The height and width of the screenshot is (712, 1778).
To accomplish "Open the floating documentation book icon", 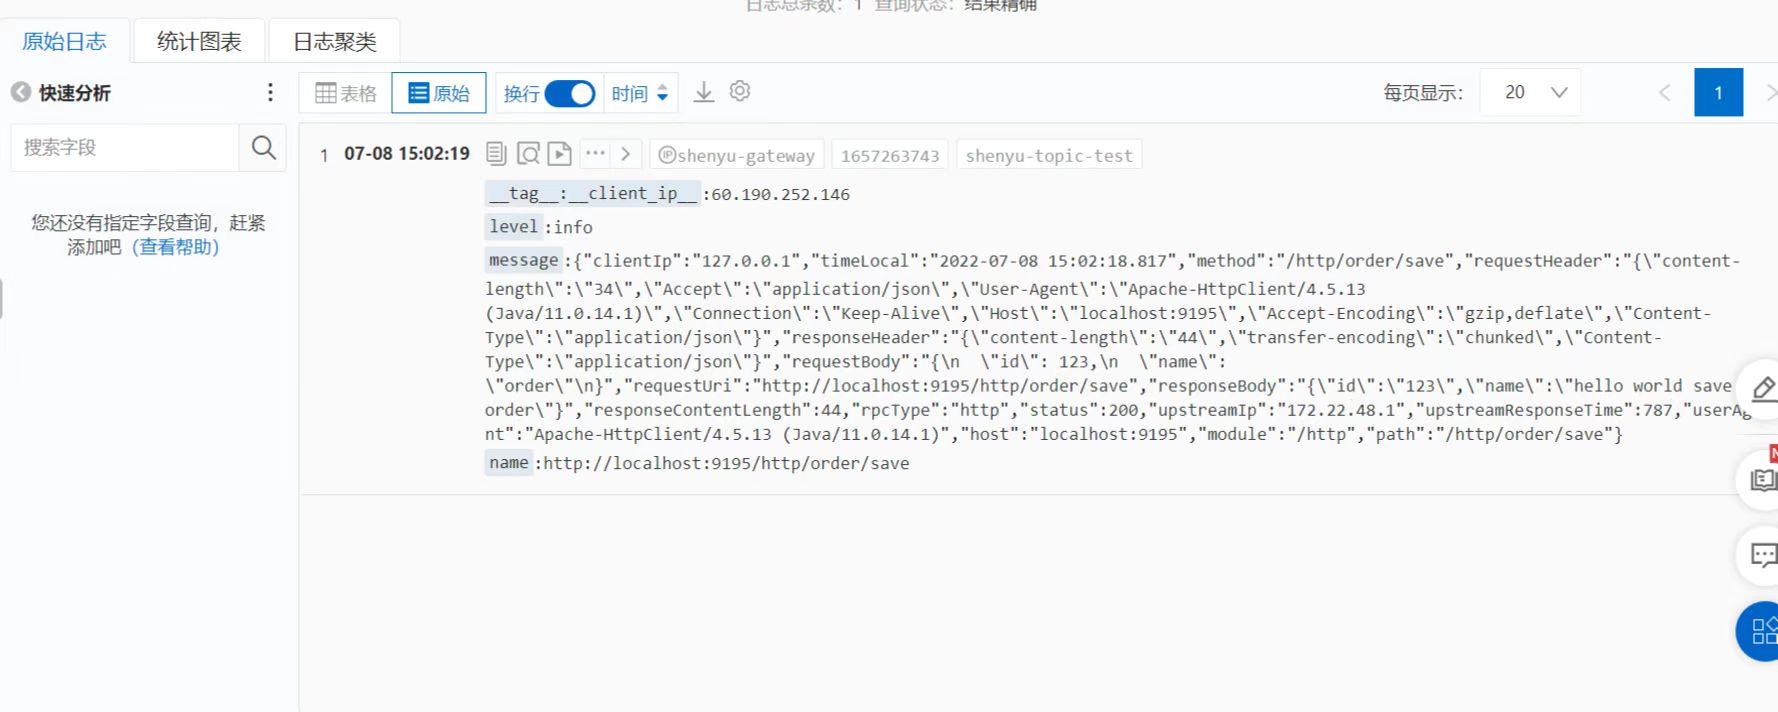I will coord(1762,480).
